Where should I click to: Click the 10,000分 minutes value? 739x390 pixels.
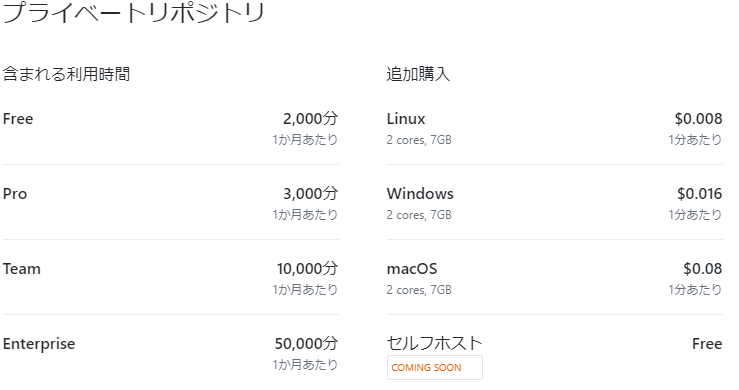(307, 269)
